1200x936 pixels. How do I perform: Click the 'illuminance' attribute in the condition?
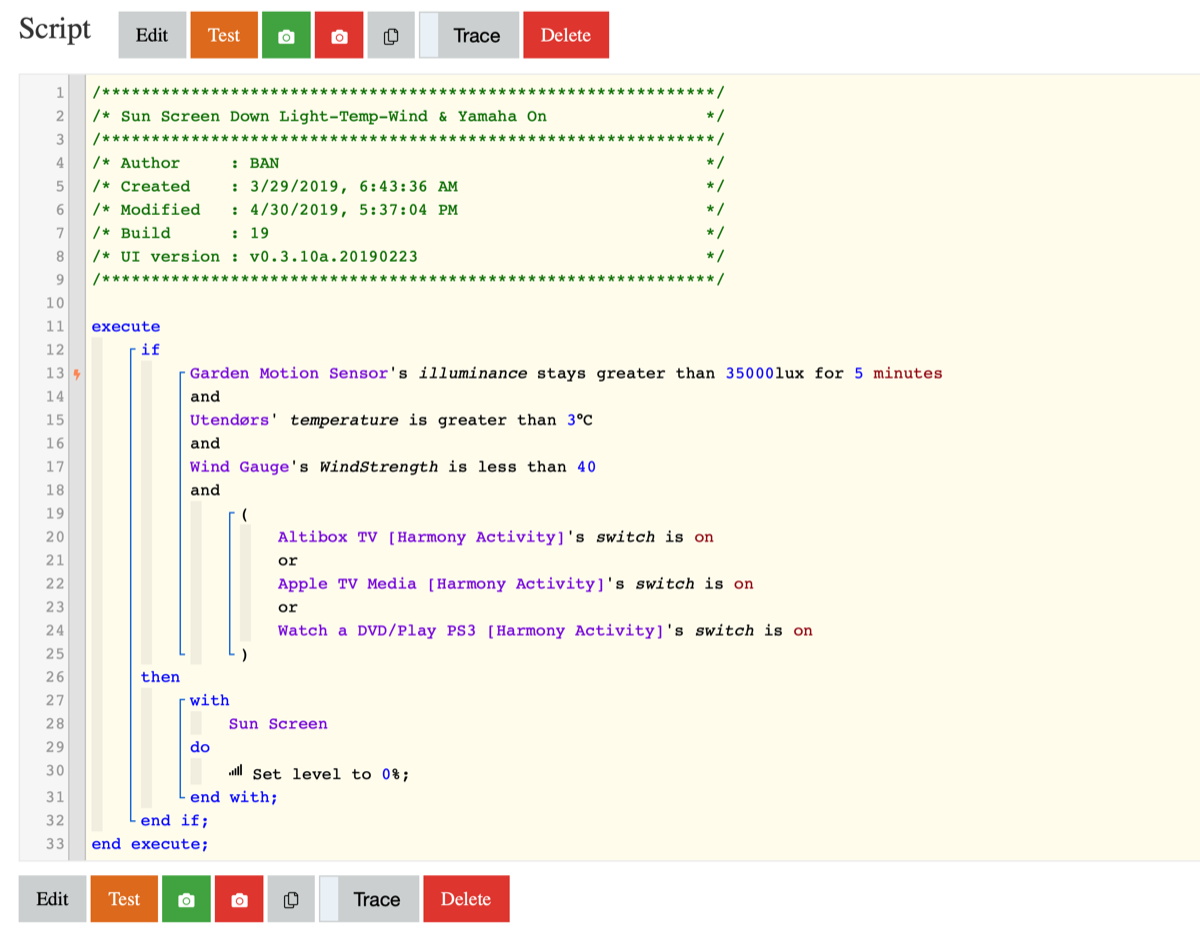(473, 373)
